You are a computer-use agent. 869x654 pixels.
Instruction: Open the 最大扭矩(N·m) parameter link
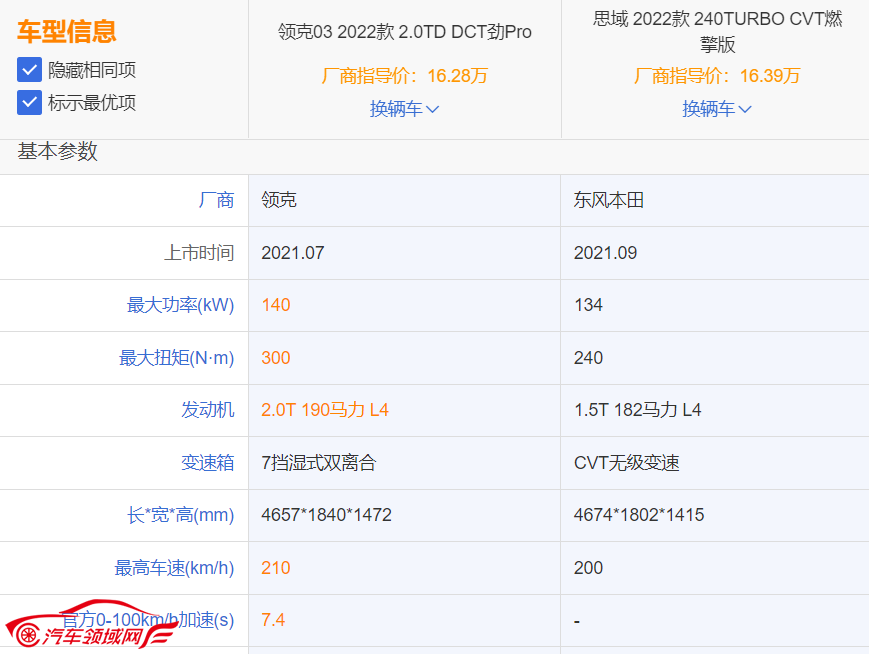pos(177,357)
